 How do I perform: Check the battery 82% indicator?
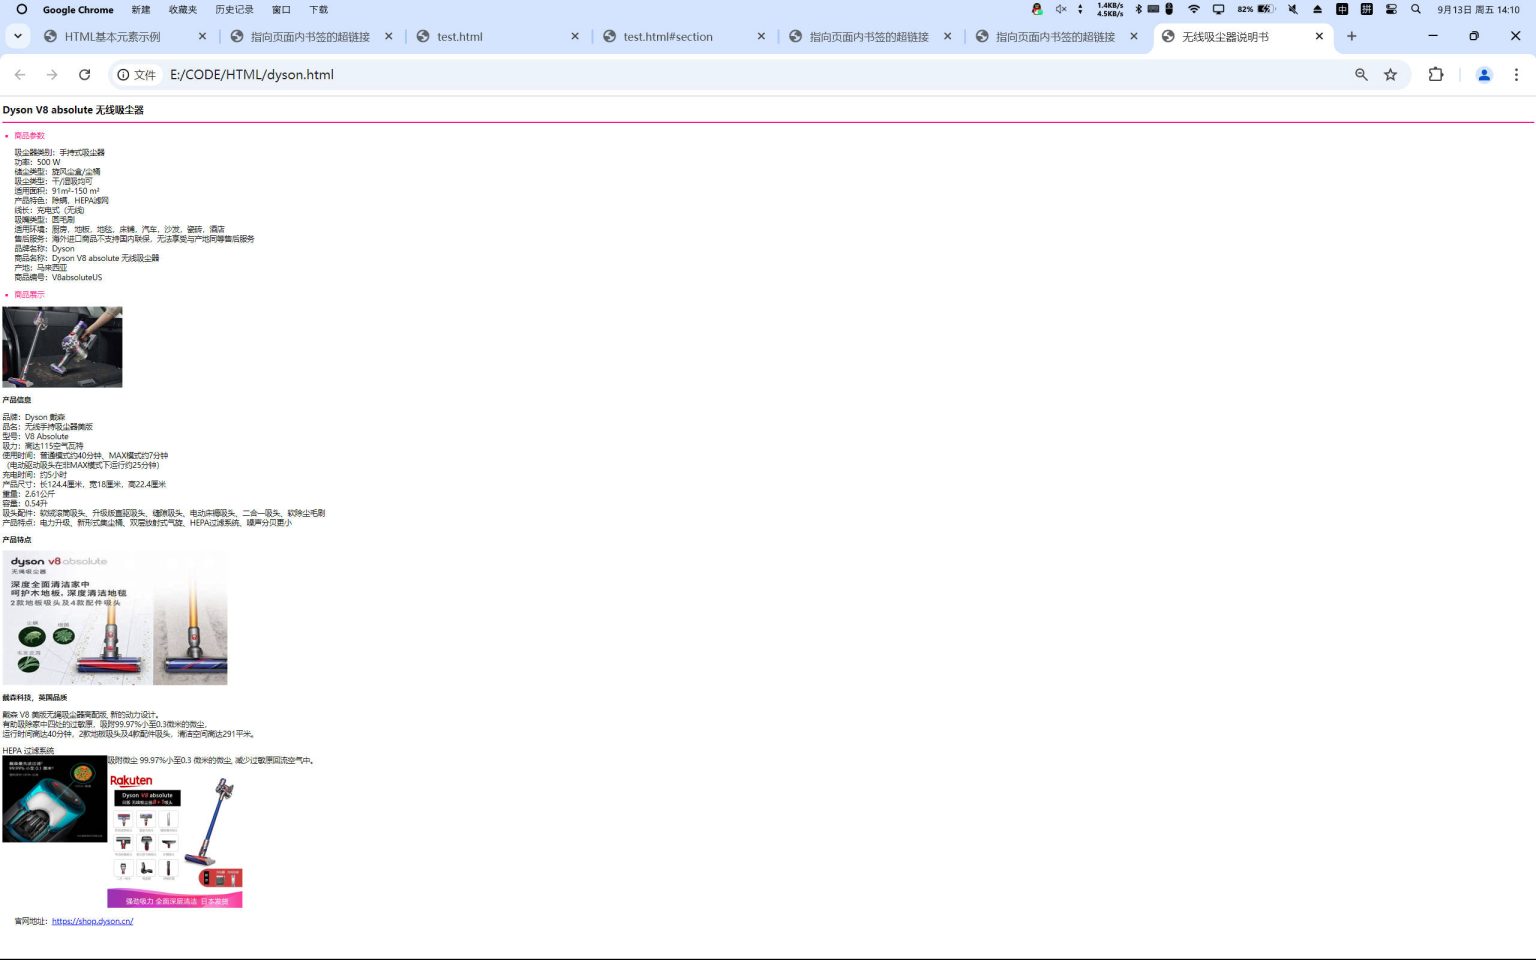(x=1254, y=9)
